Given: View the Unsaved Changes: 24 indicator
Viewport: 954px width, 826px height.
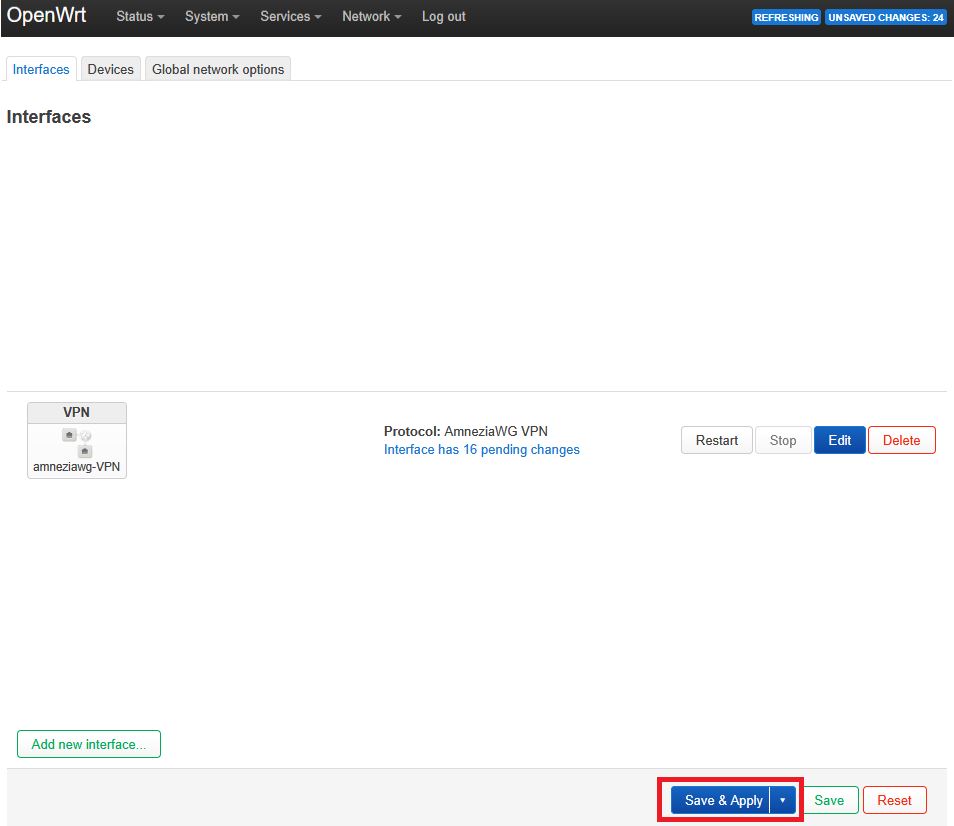Looking at the screenshot, I should point(885,17).
